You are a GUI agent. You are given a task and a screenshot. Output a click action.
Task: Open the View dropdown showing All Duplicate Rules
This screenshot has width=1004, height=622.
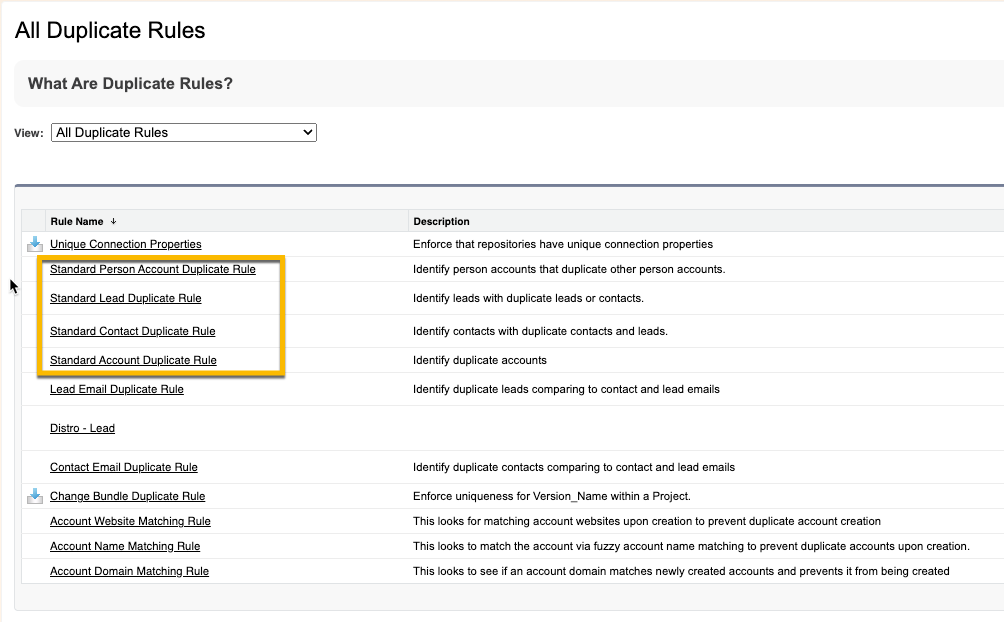[184, 133]
